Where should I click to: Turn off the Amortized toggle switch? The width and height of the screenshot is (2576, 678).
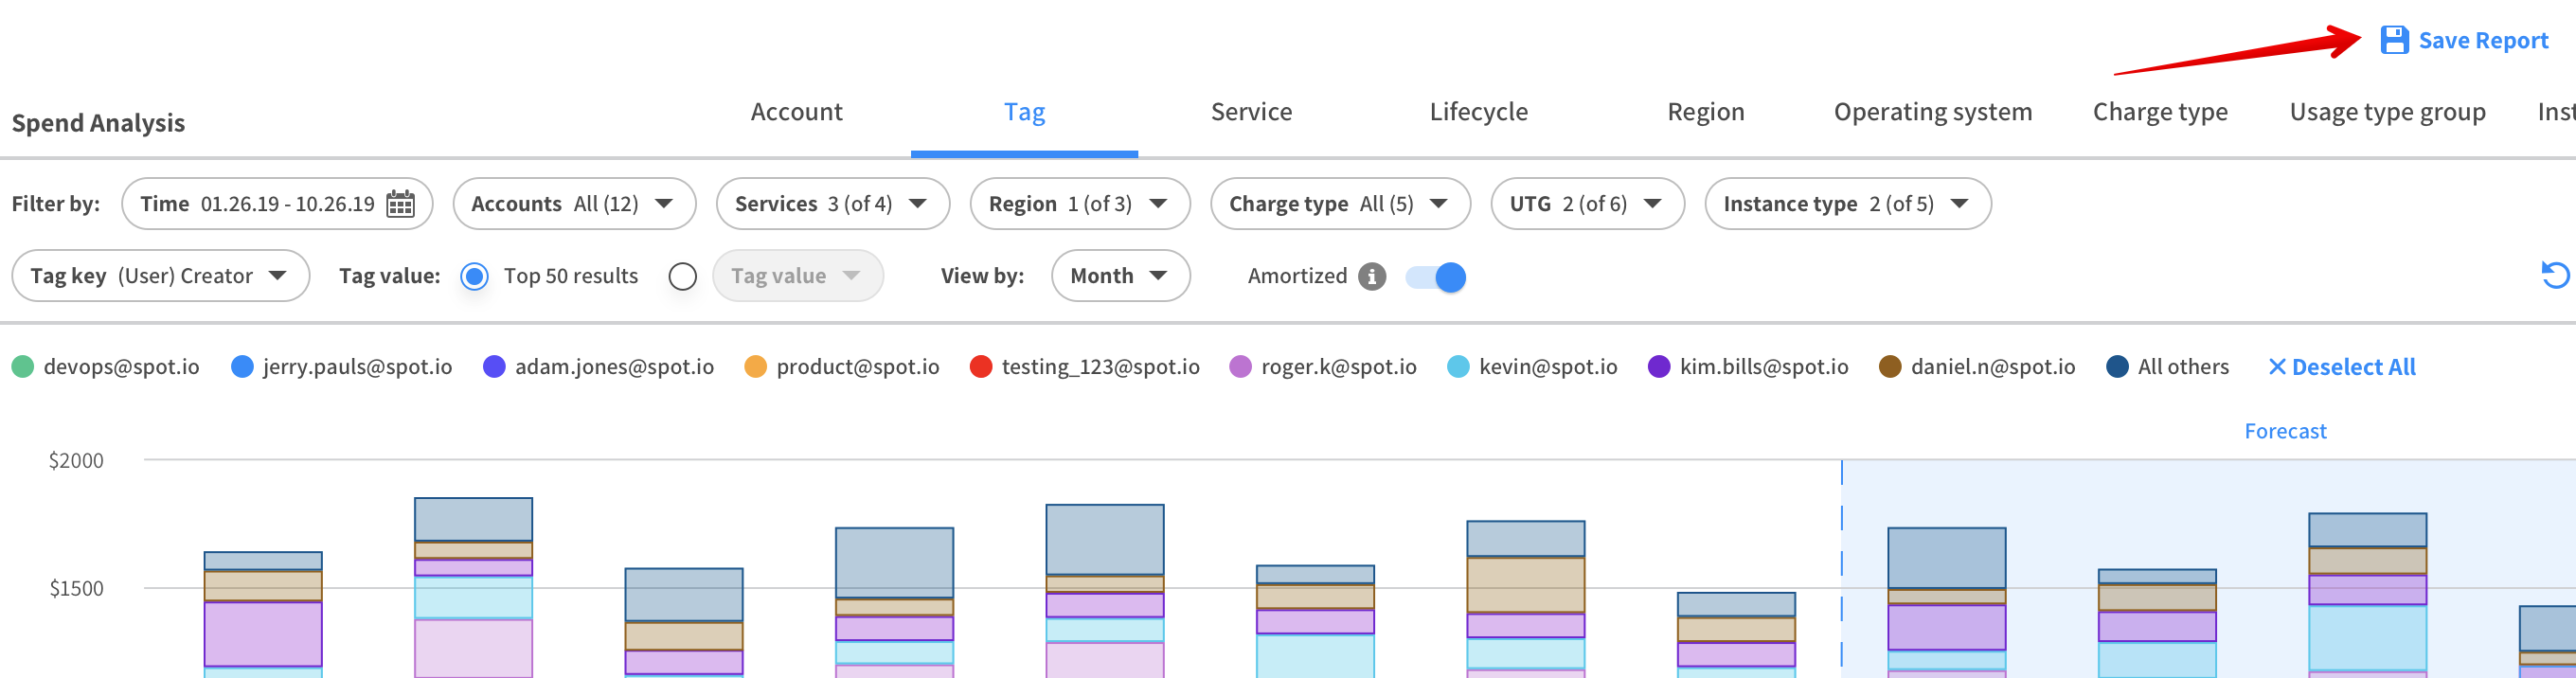[1435, 277]
